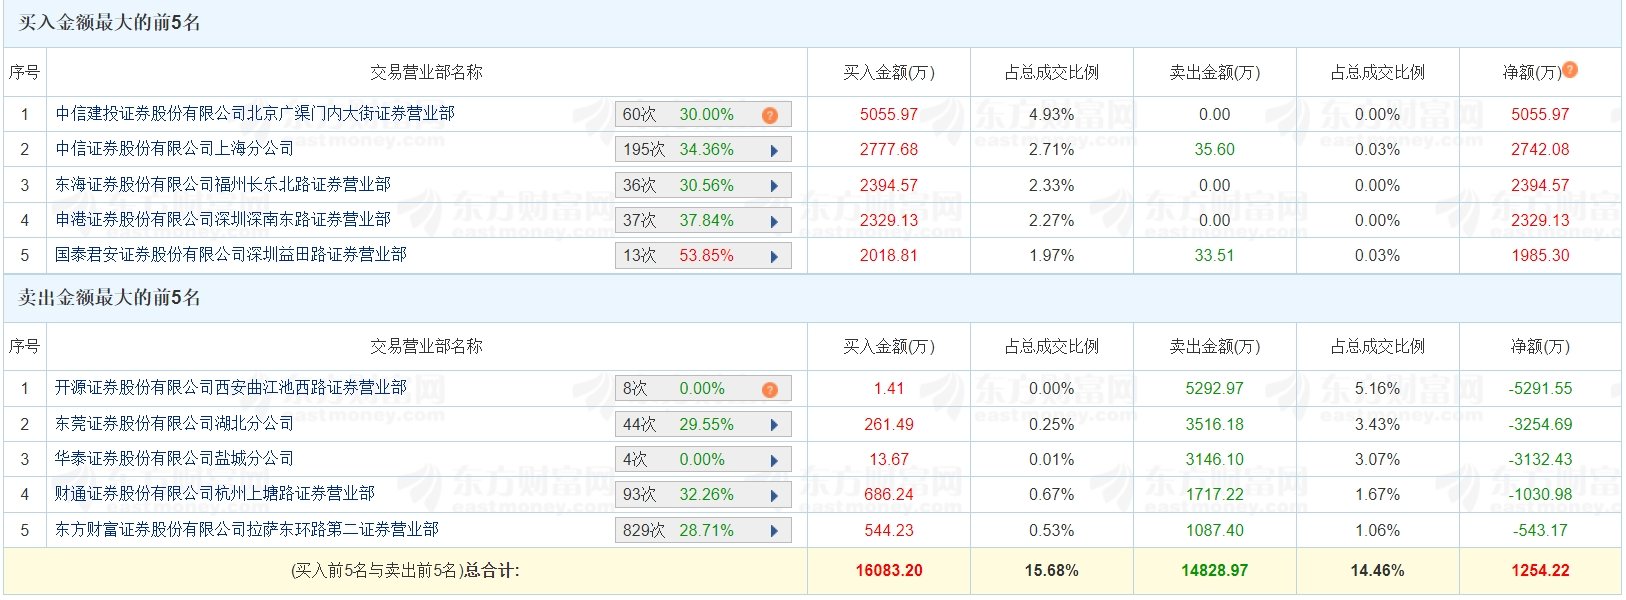Click the help icon beside 净额(万) header

(1570, 69)
